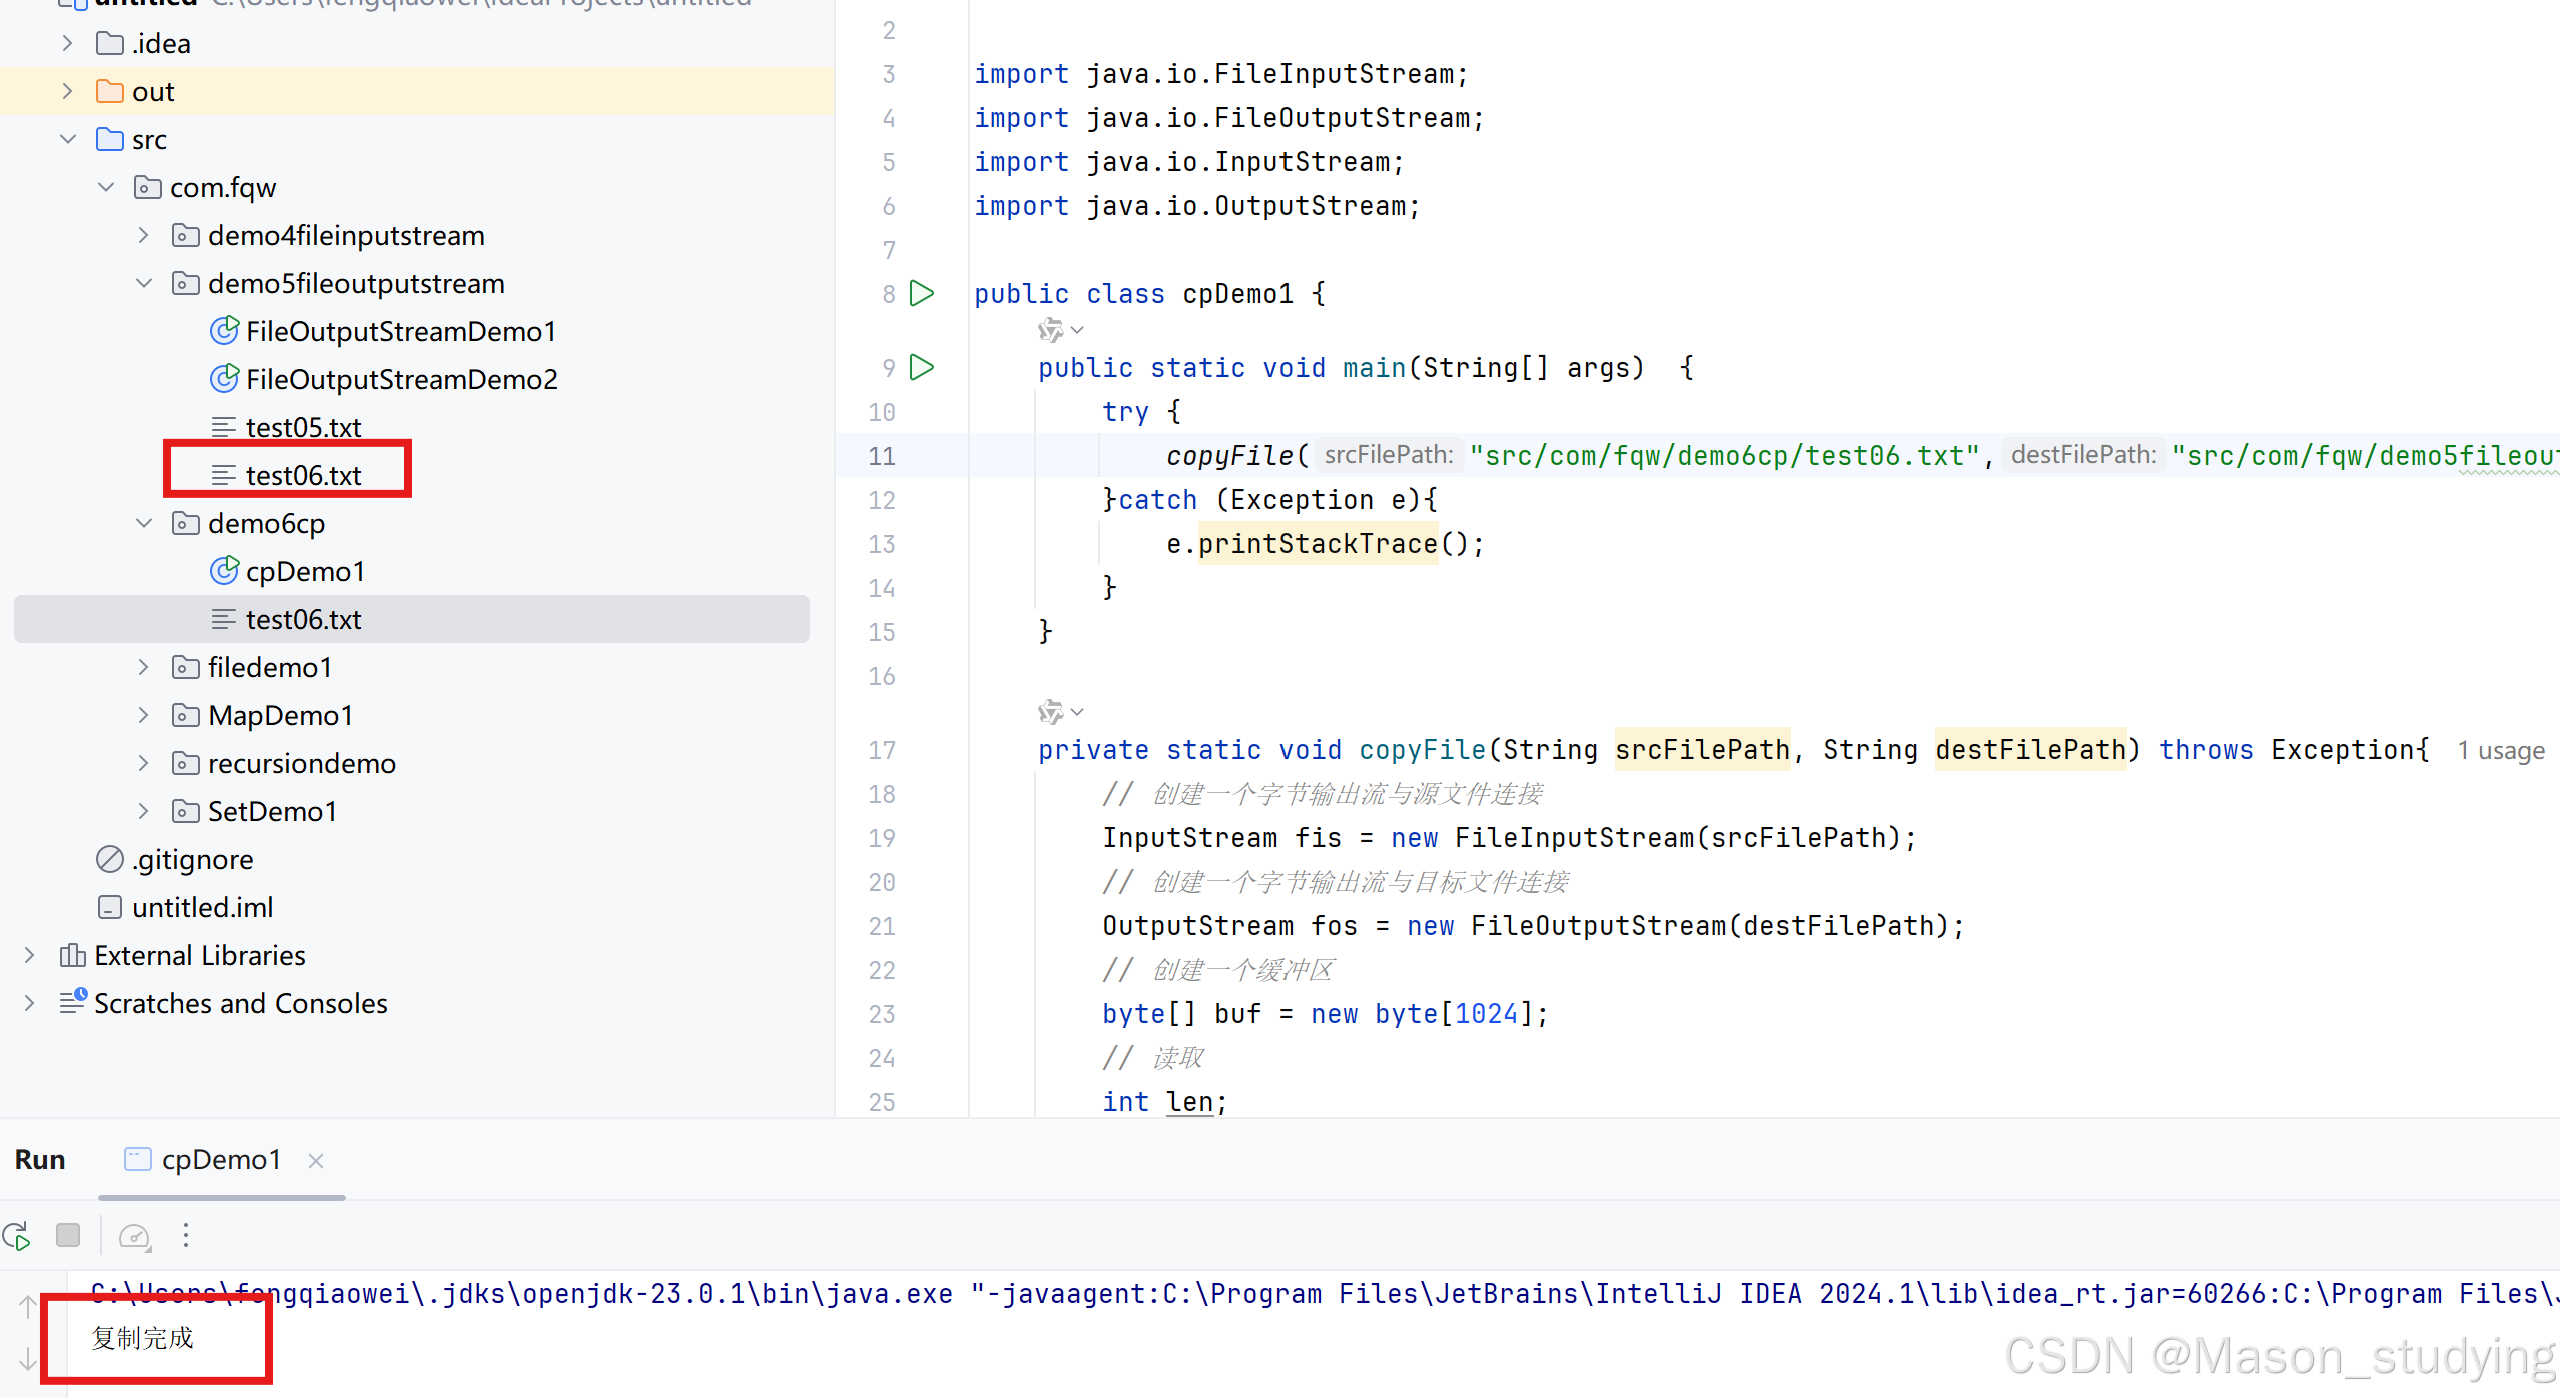
Task: Expand the demo4fileinputstream package
Action: [x=143, y=235]
